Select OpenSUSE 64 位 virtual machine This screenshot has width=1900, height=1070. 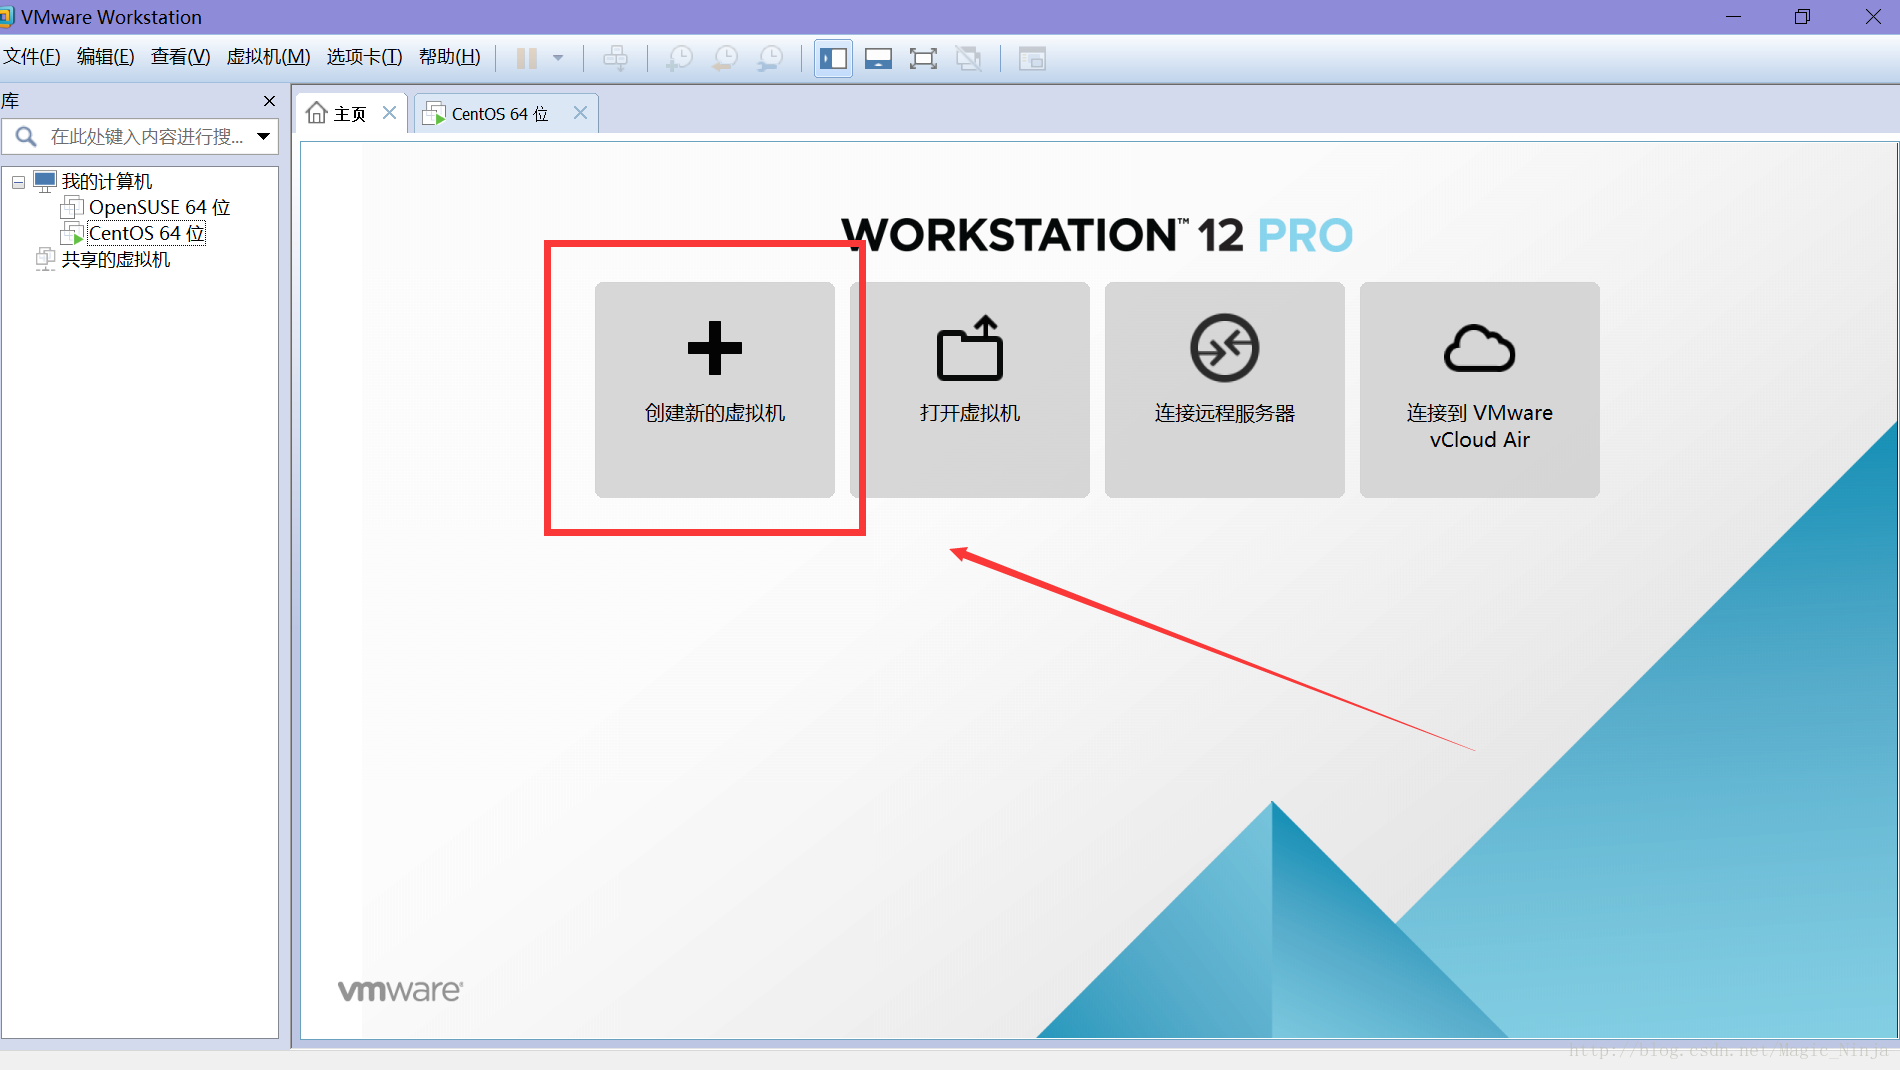(160, 207)
